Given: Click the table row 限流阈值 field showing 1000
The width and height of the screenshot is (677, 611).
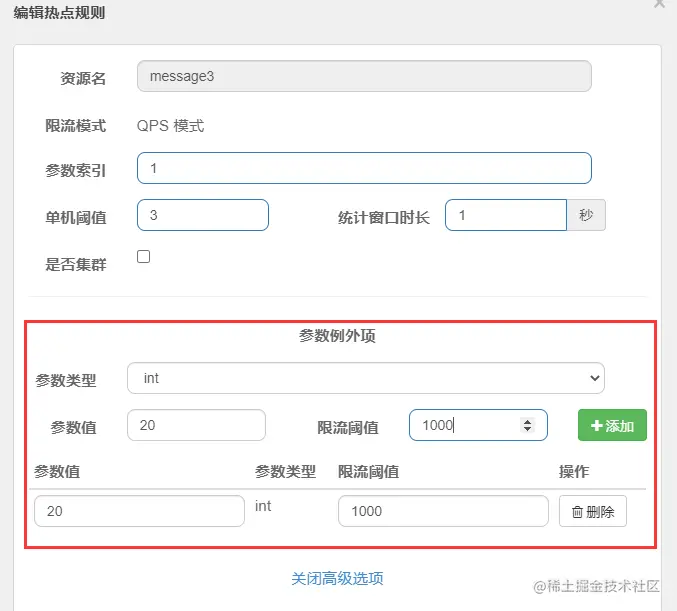Looking at the screenshot, I should pyautogui.click(x=443, y=511).
